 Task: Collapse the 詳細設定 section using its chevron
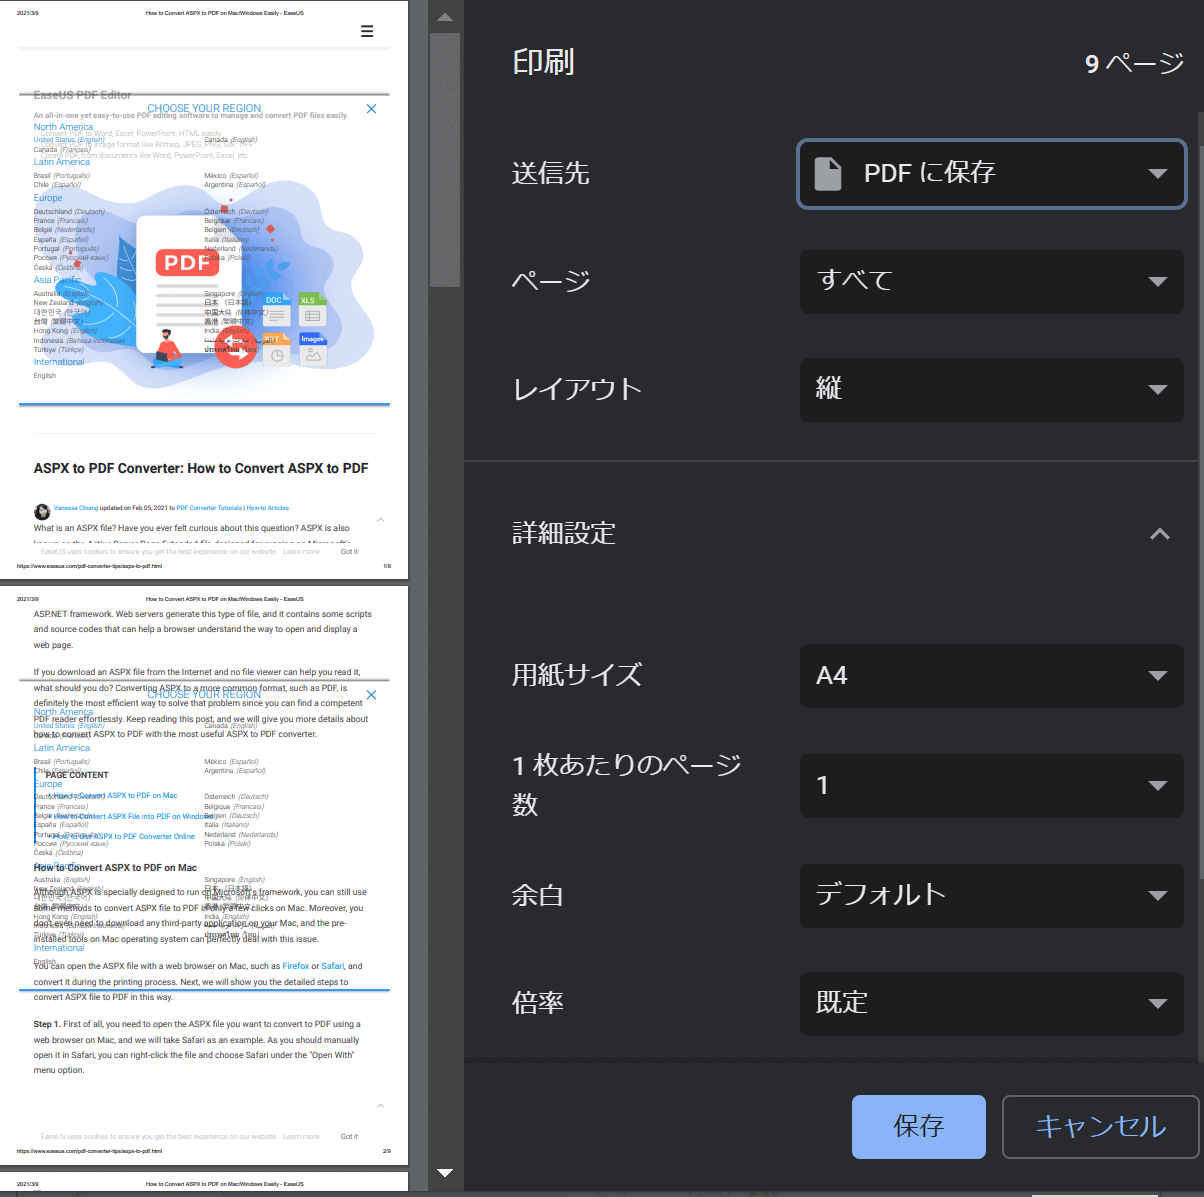tap(1159, 534)
